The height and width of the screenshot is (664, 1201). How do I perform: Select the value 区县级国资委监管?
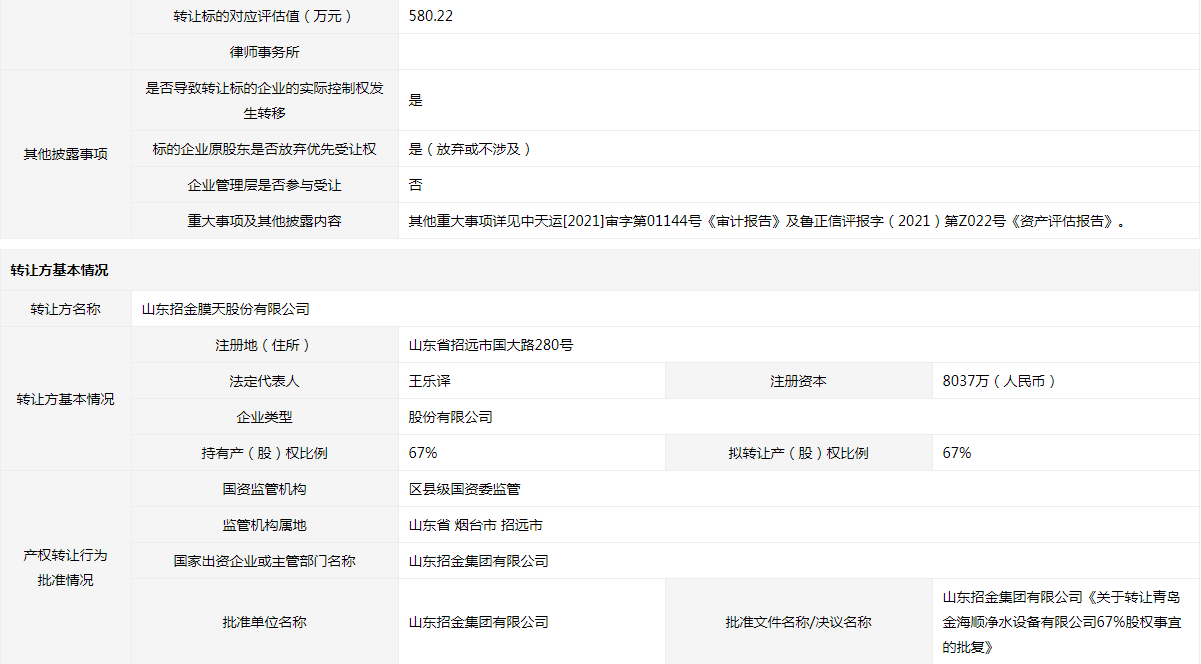[465, 489]
